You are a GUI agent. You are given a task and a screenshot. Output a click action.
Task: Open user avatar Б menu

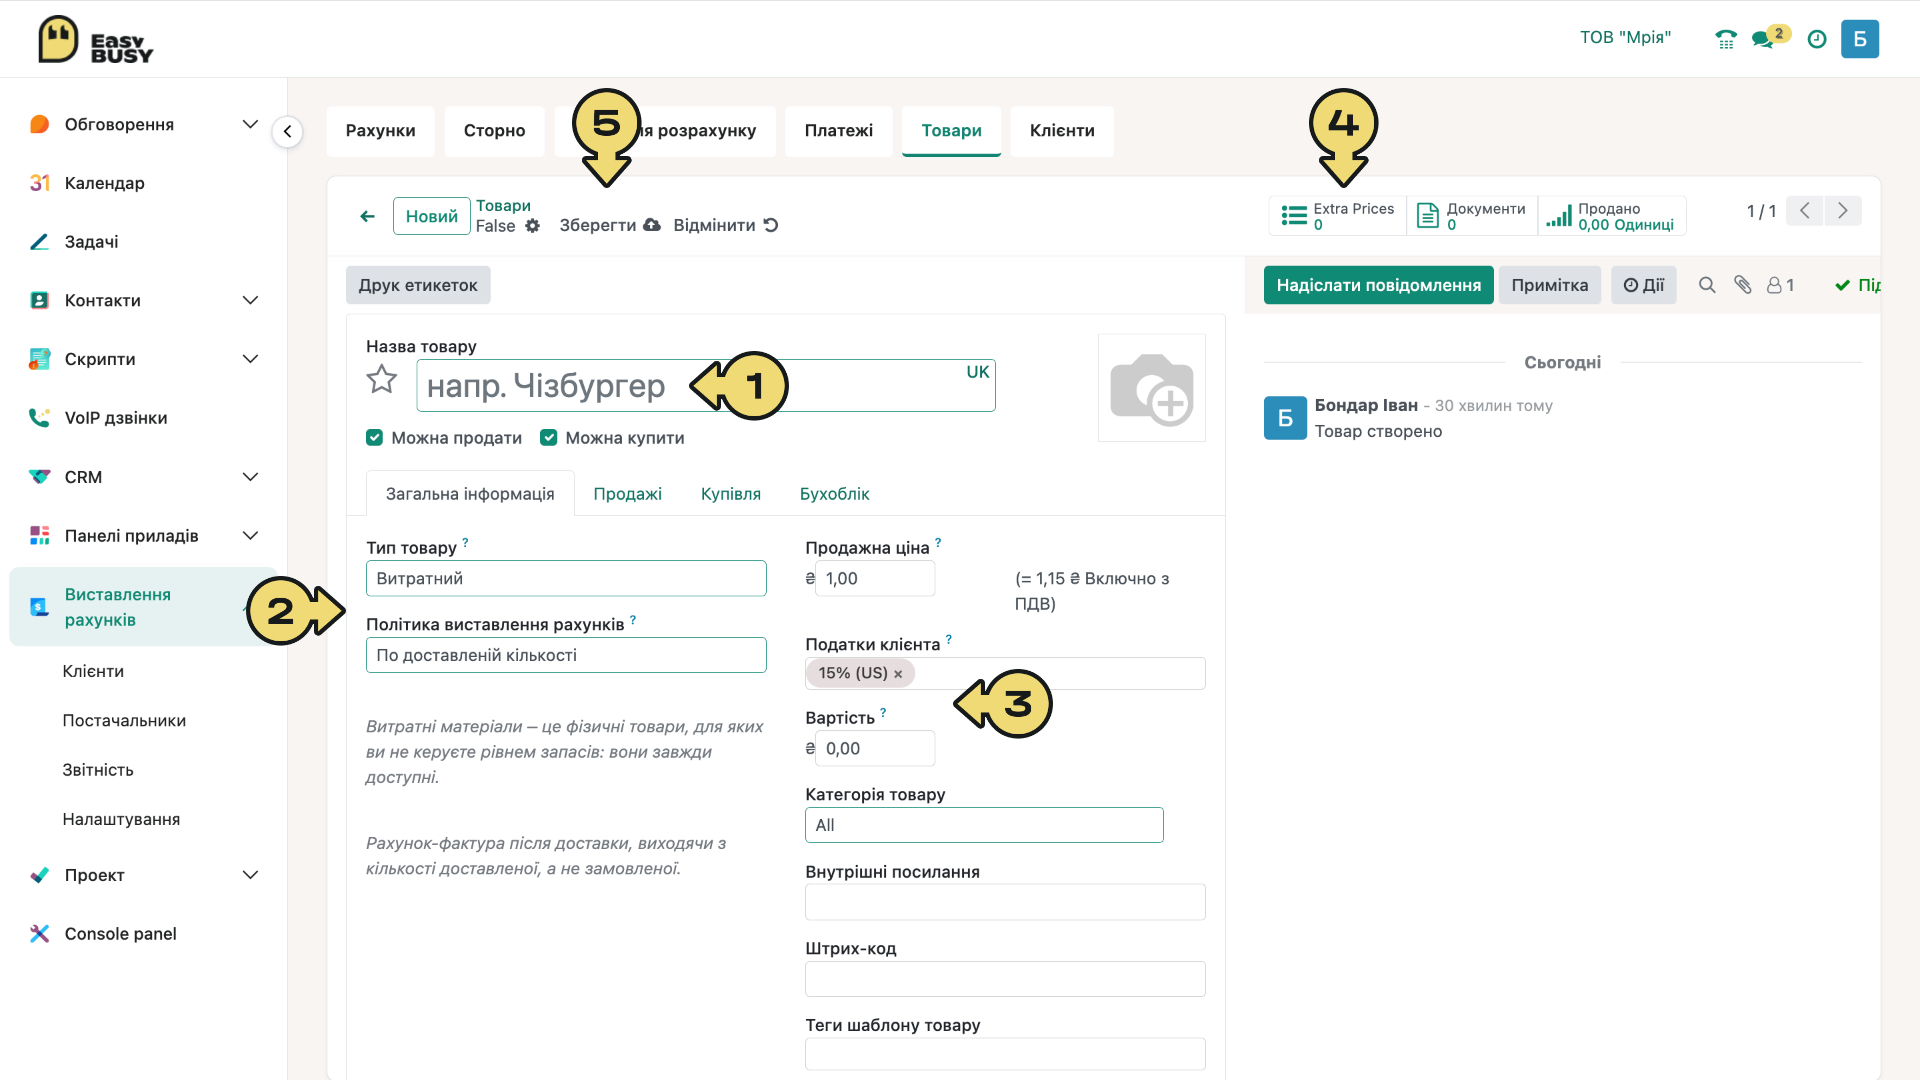coord(1860,39)
